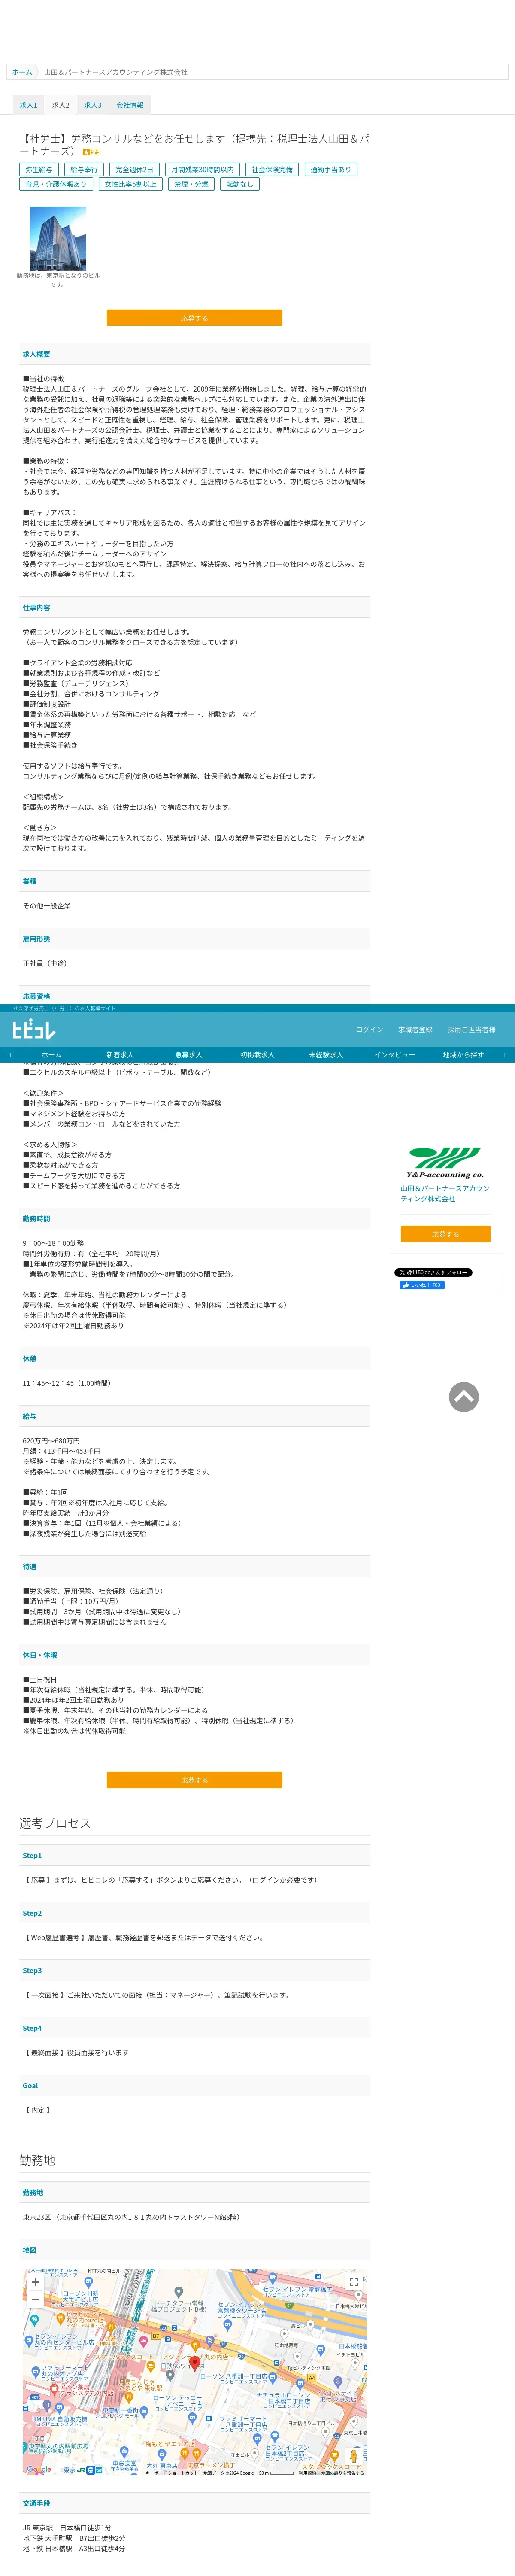The width and height of the screenshot is (515, 2576).
Task: Select the 求人2 tab
Action: [x=61, y=105]
